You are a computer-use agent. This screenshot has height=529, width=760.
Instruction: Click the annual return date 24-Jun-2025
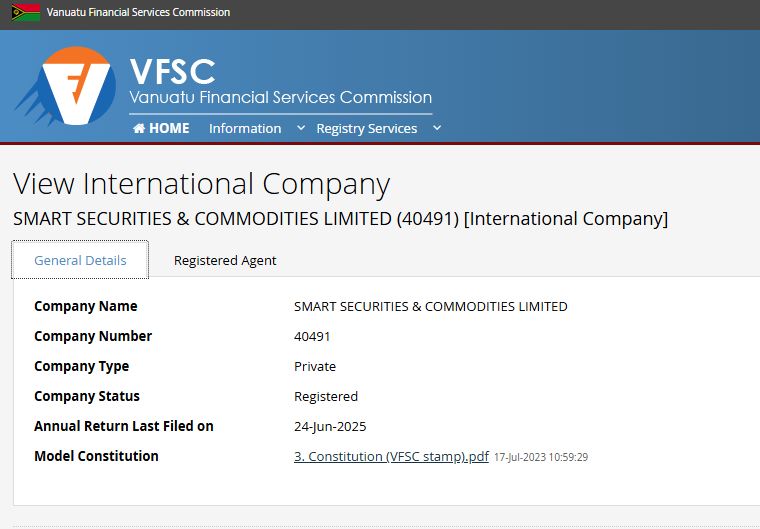point(330,426)
